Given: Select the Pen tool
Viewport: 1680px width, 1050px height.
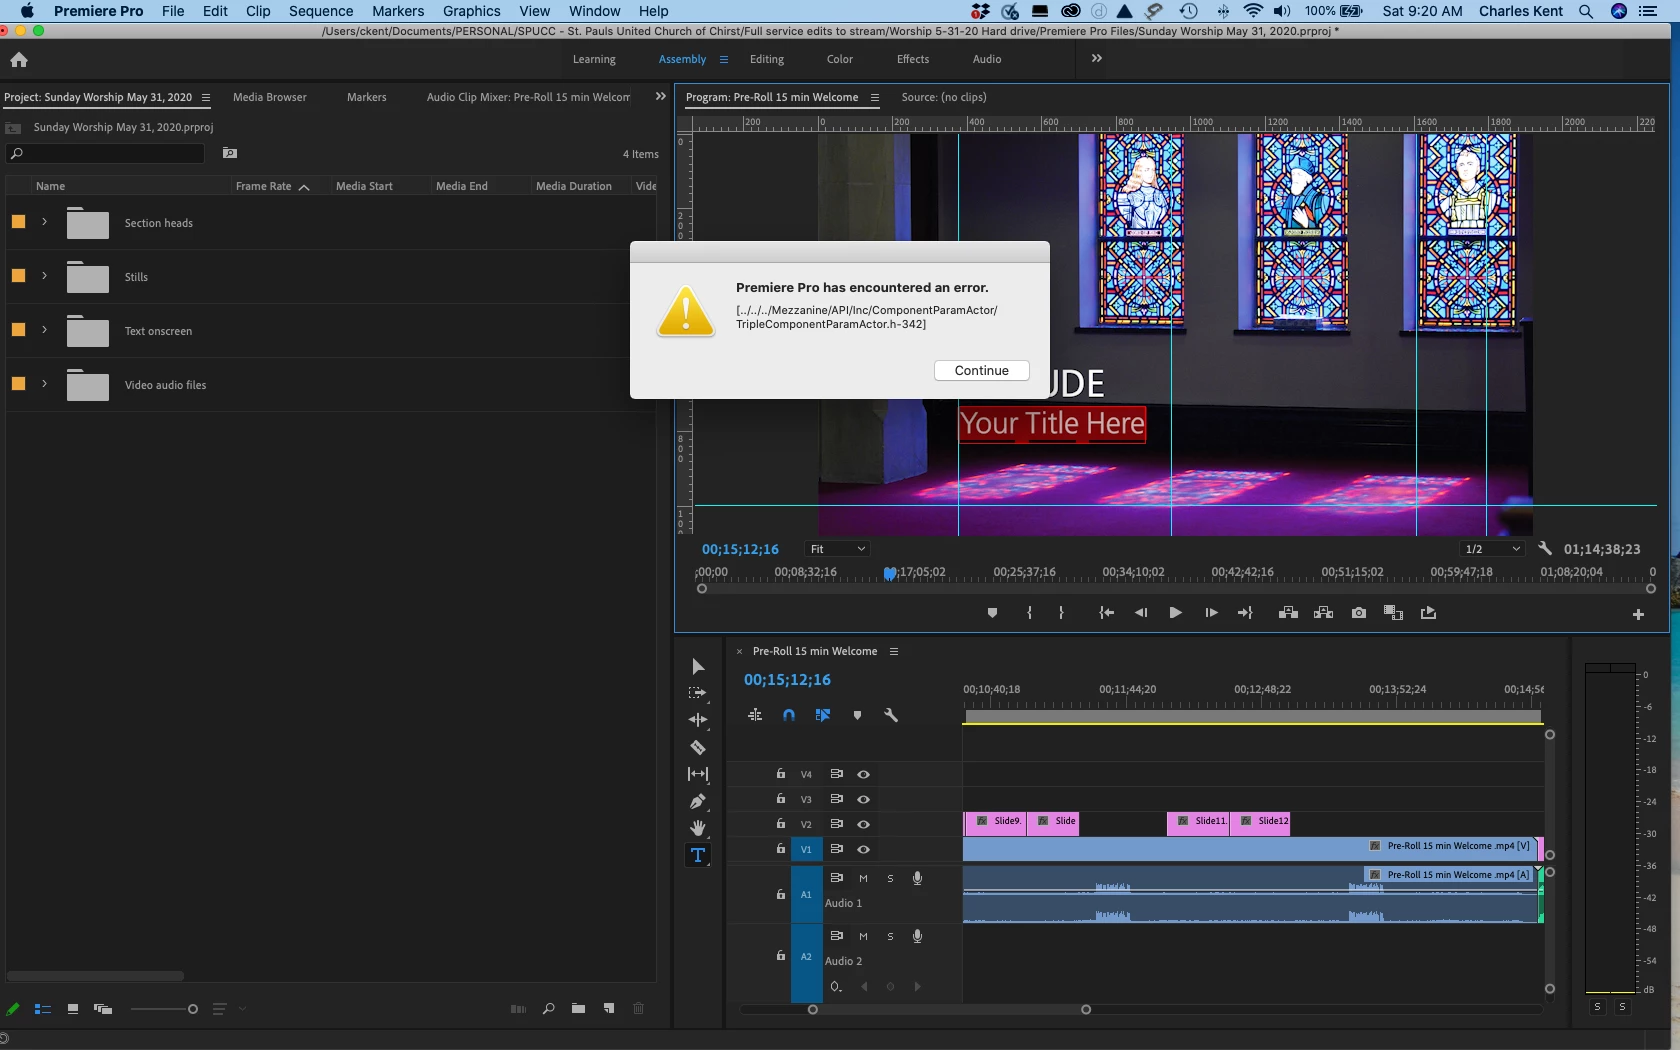Looking at the screenshot, I should (698, 801).
